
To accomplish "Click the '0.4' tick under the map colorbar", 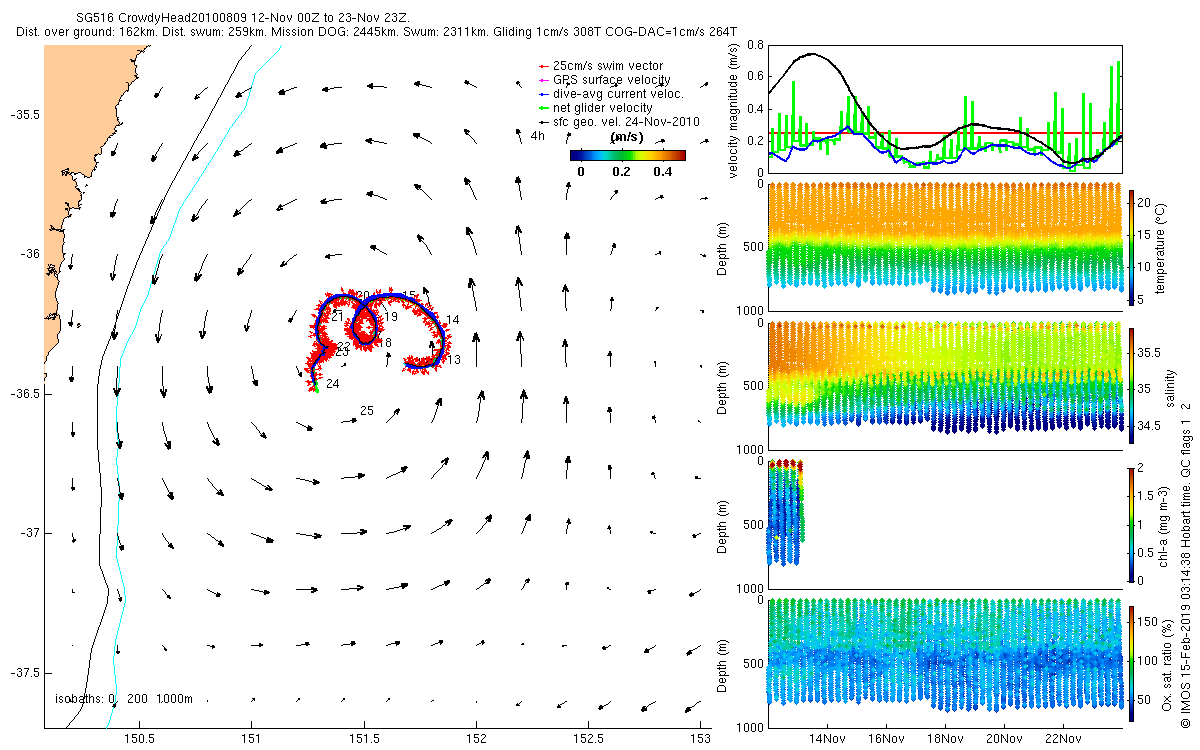I will (x=663, y=172).
